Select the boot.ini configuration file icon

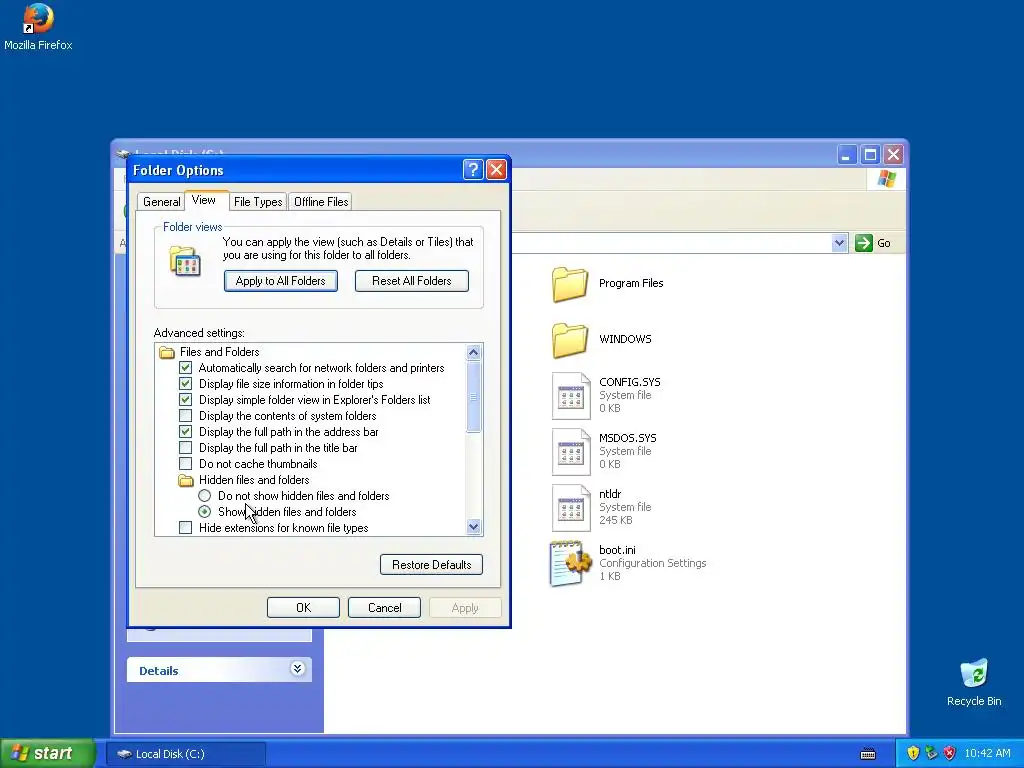click(571, 563)
